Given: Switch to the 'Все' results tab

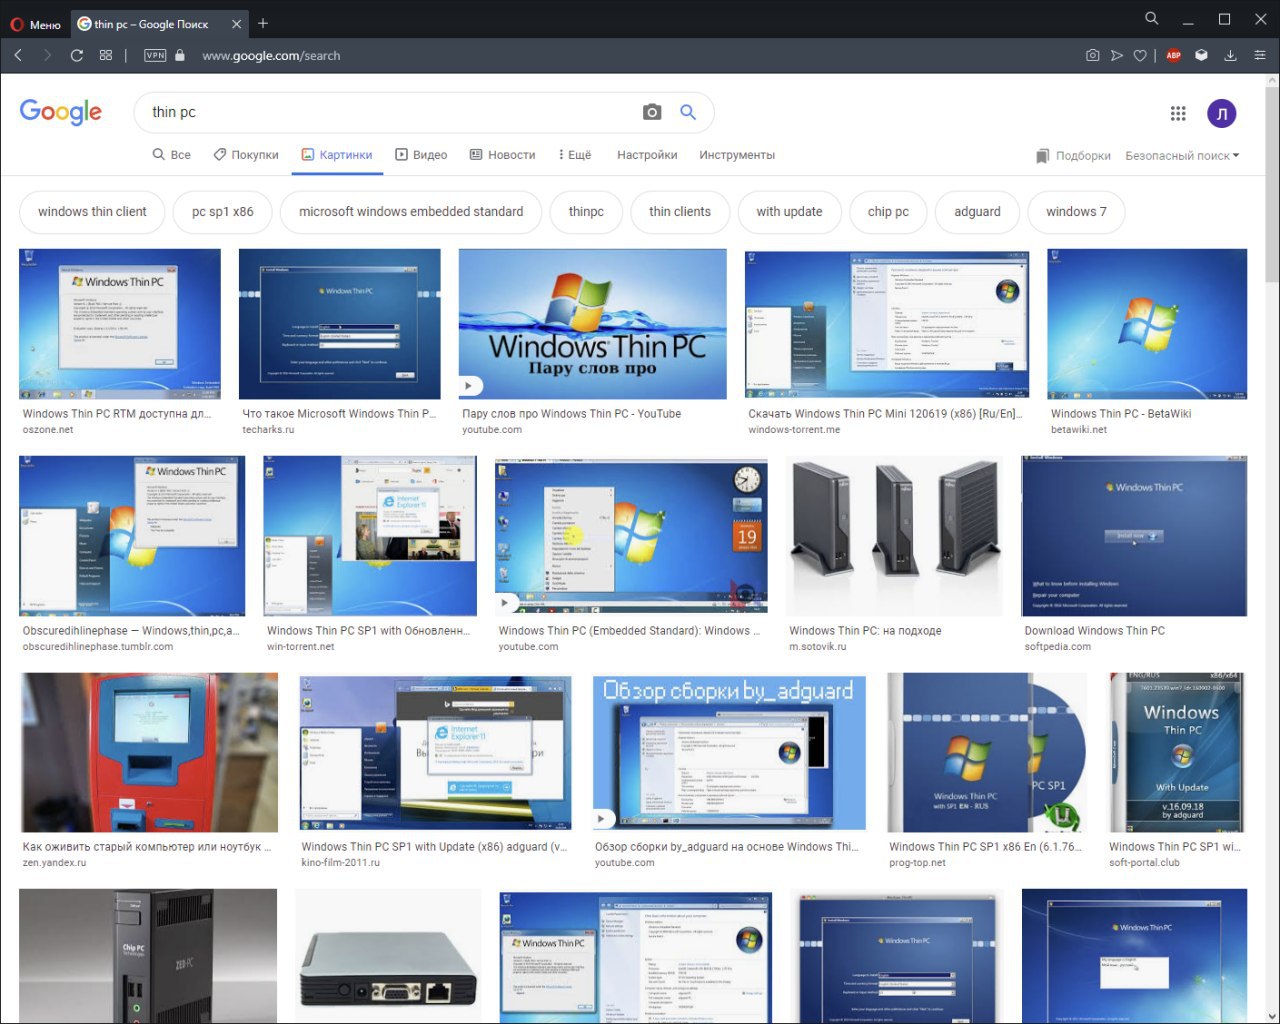Looking at the screenshot, I should click(x=171, y=155).
